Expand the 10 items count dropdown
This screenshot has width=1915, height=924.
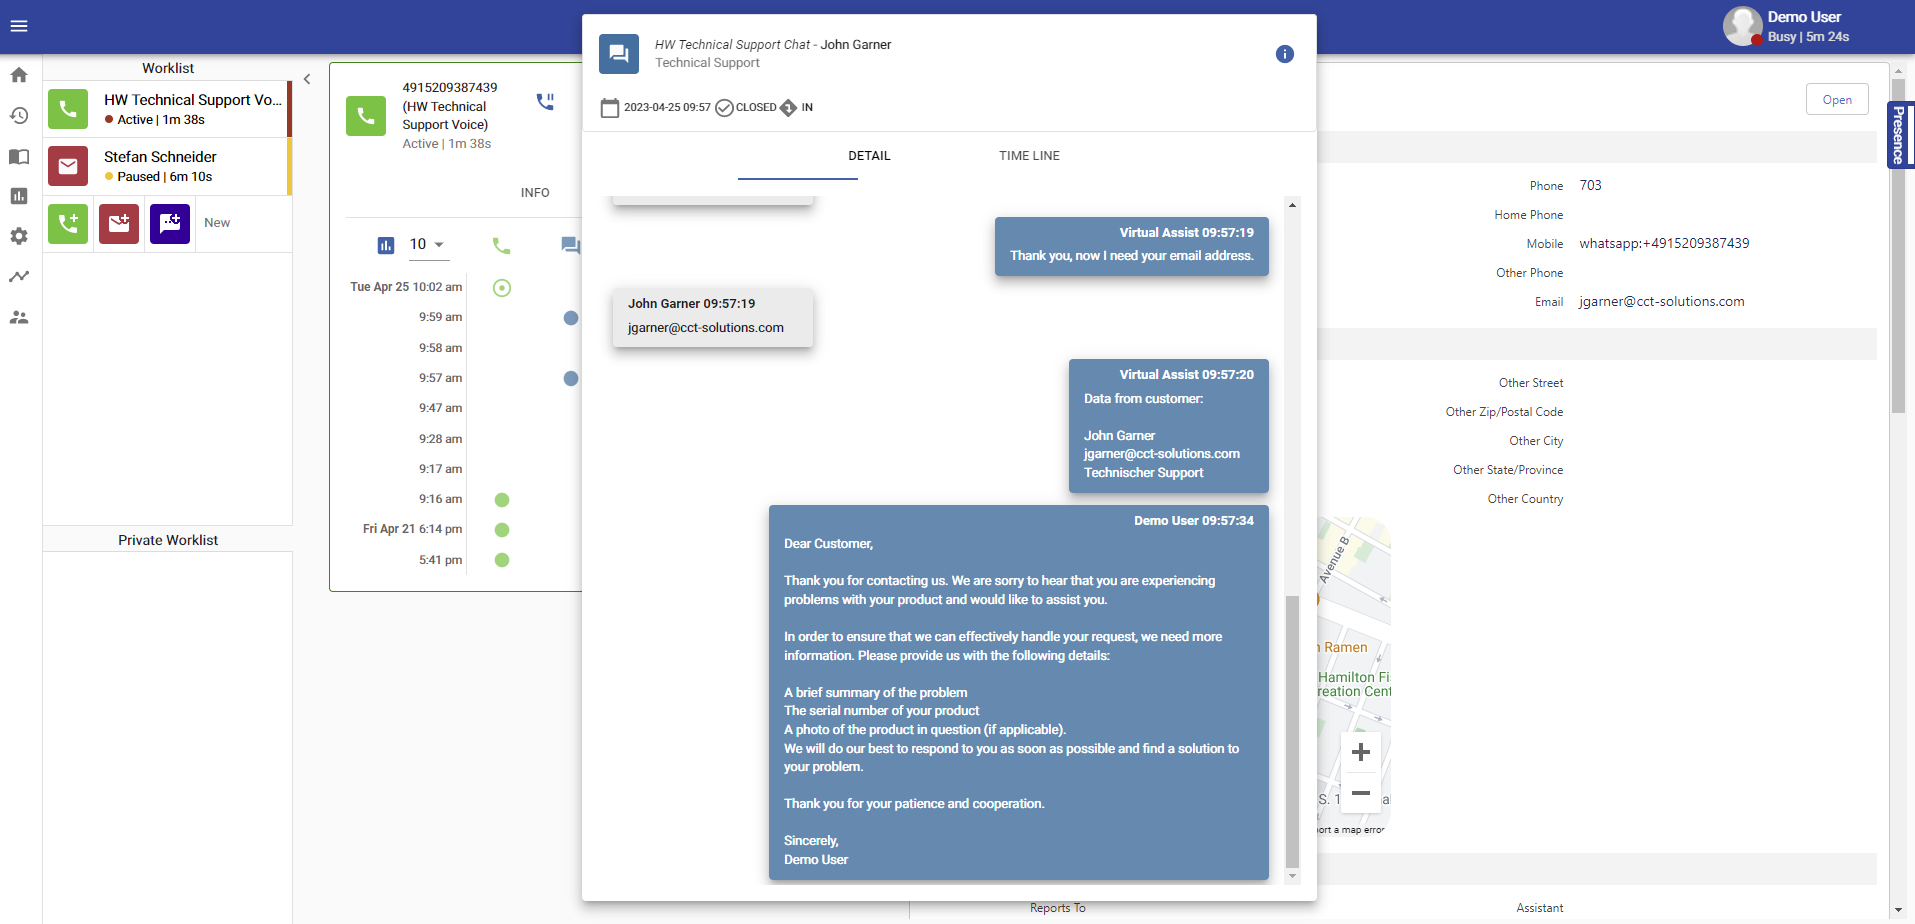click(x=427, y=245)
